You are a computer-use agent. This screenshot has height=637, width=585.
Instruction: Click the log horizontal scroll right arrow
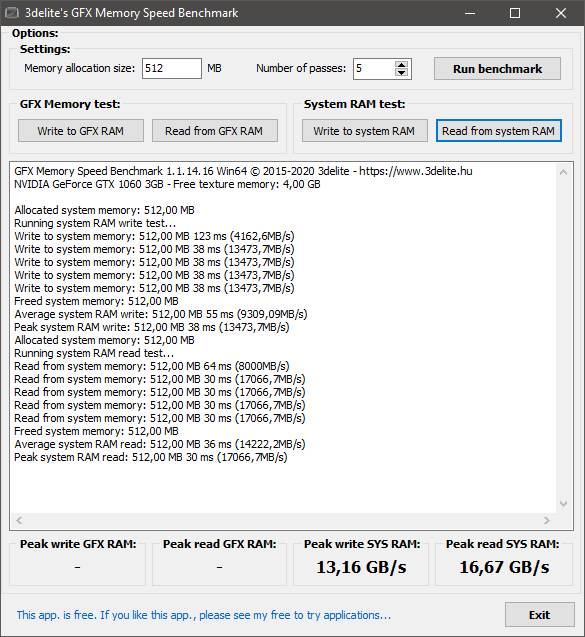click(x=547, y=520)
